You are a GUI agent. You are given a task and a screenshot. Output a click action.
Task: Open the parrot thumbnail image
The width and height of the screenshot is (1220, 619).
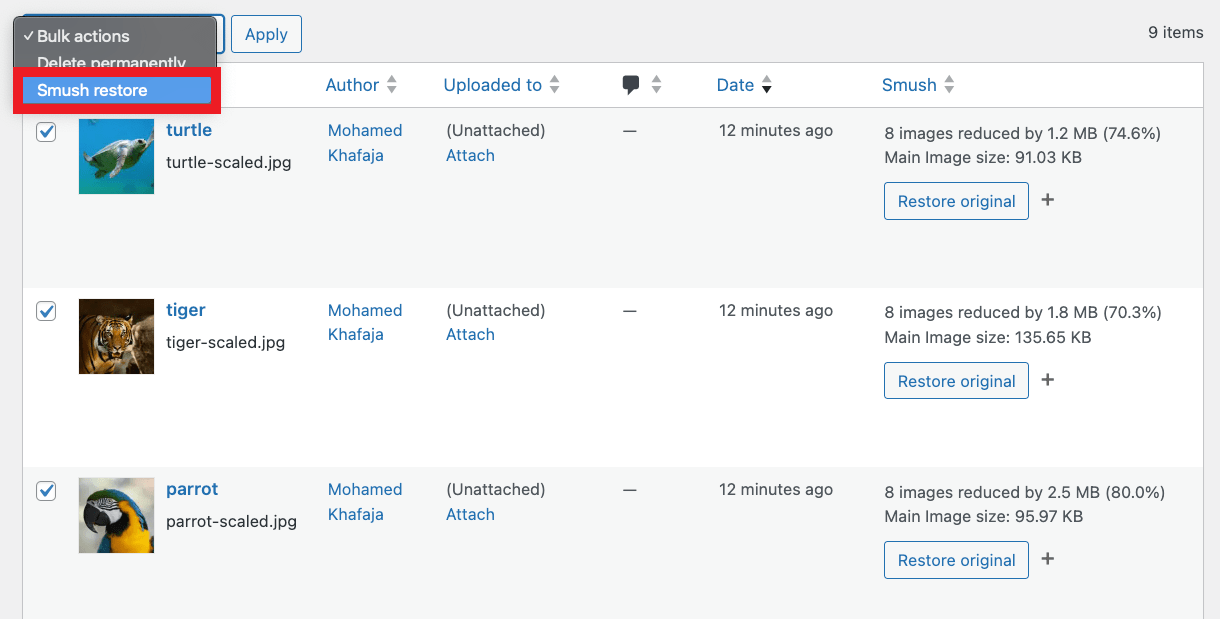pos(116,516)
